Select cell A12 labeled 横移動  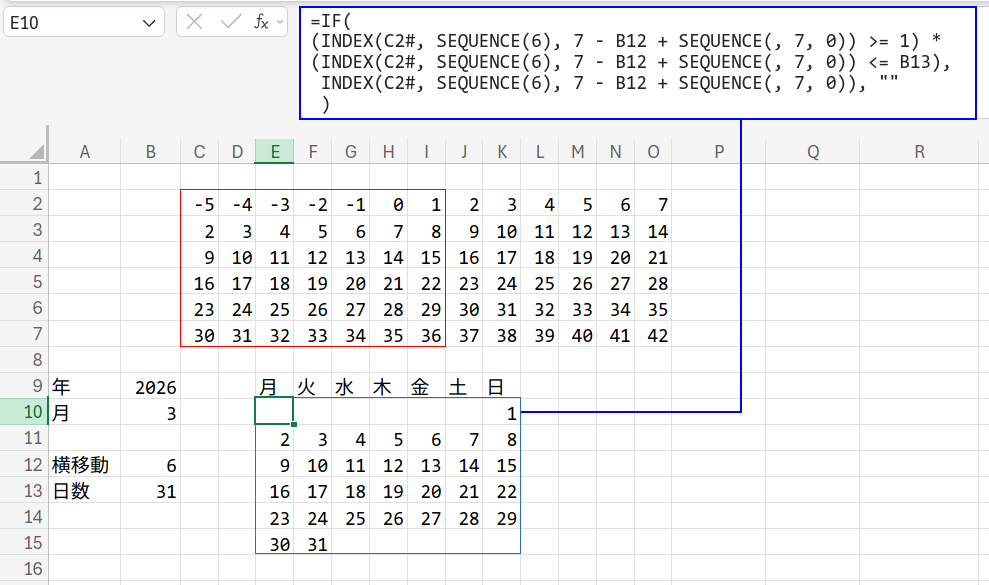coord(84,465)
